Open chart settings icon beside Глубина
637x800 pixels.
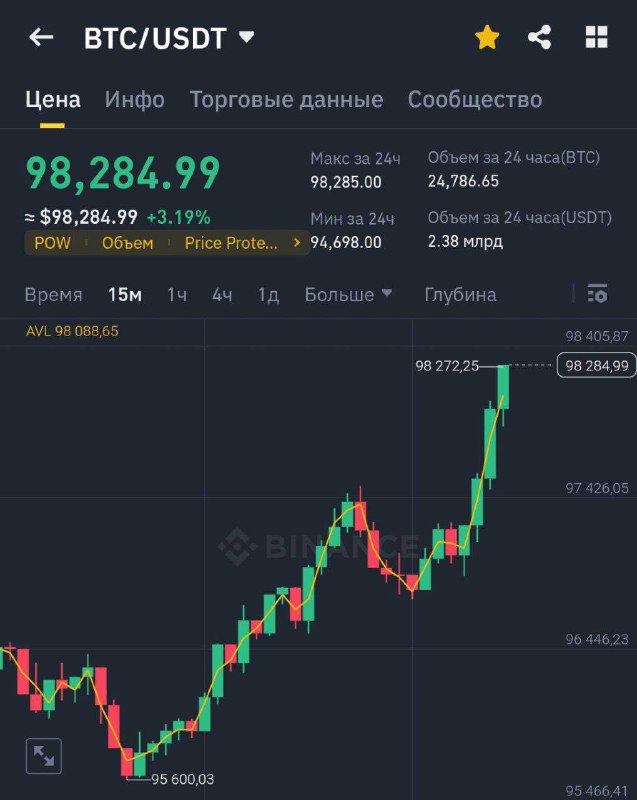pos(597,293)
